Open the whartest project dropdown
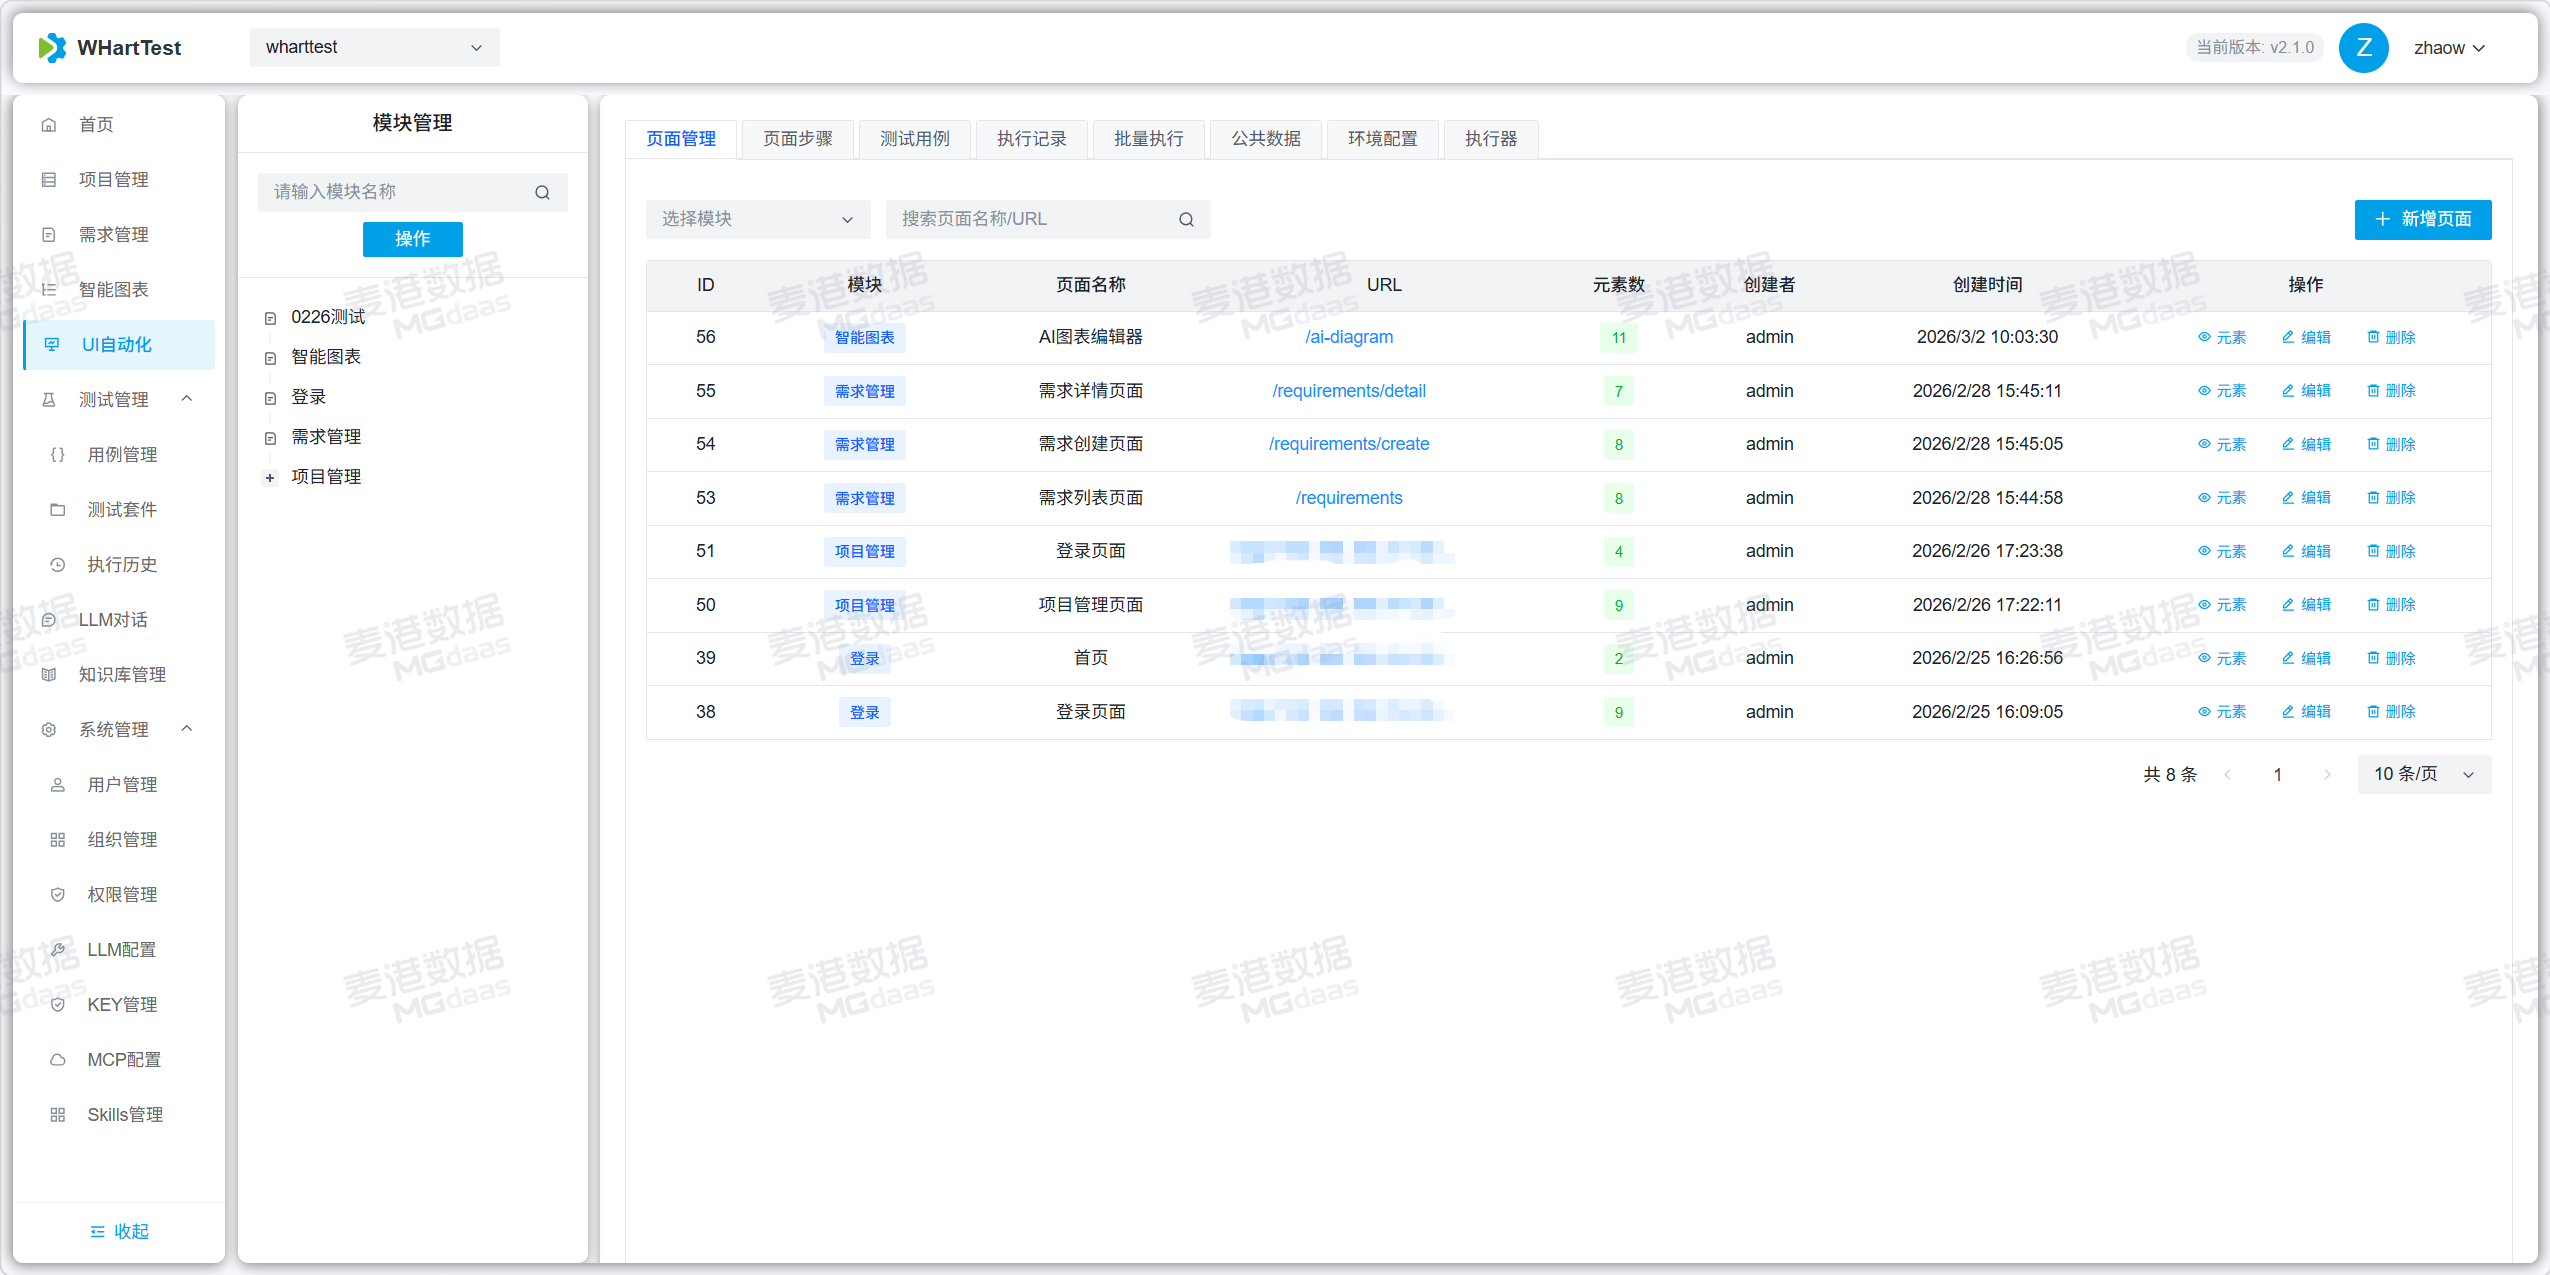The image size is (2550, 1275). tap(374, 47)
